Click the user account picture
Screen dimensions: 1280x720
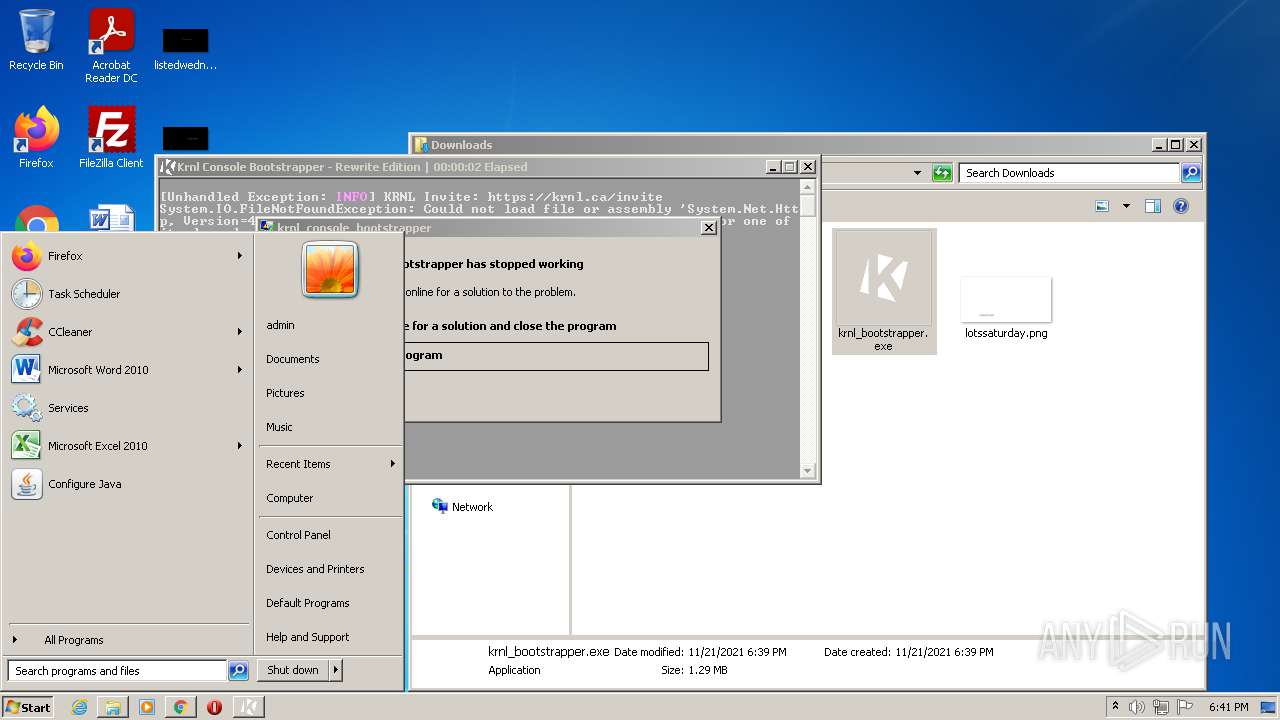[x=330, y=269]
